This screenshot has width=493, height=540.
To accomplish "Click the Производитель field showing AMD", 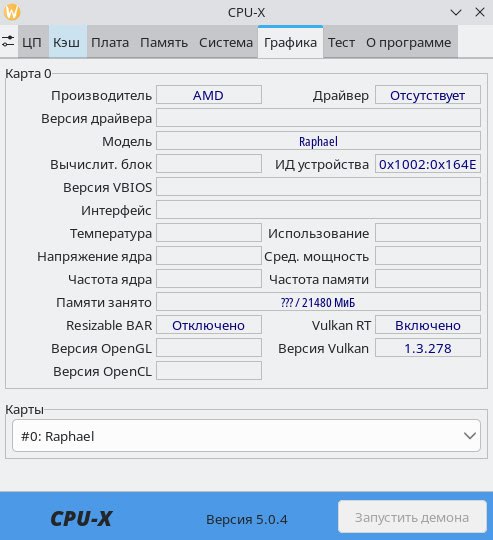I will (x=209, y=95).
